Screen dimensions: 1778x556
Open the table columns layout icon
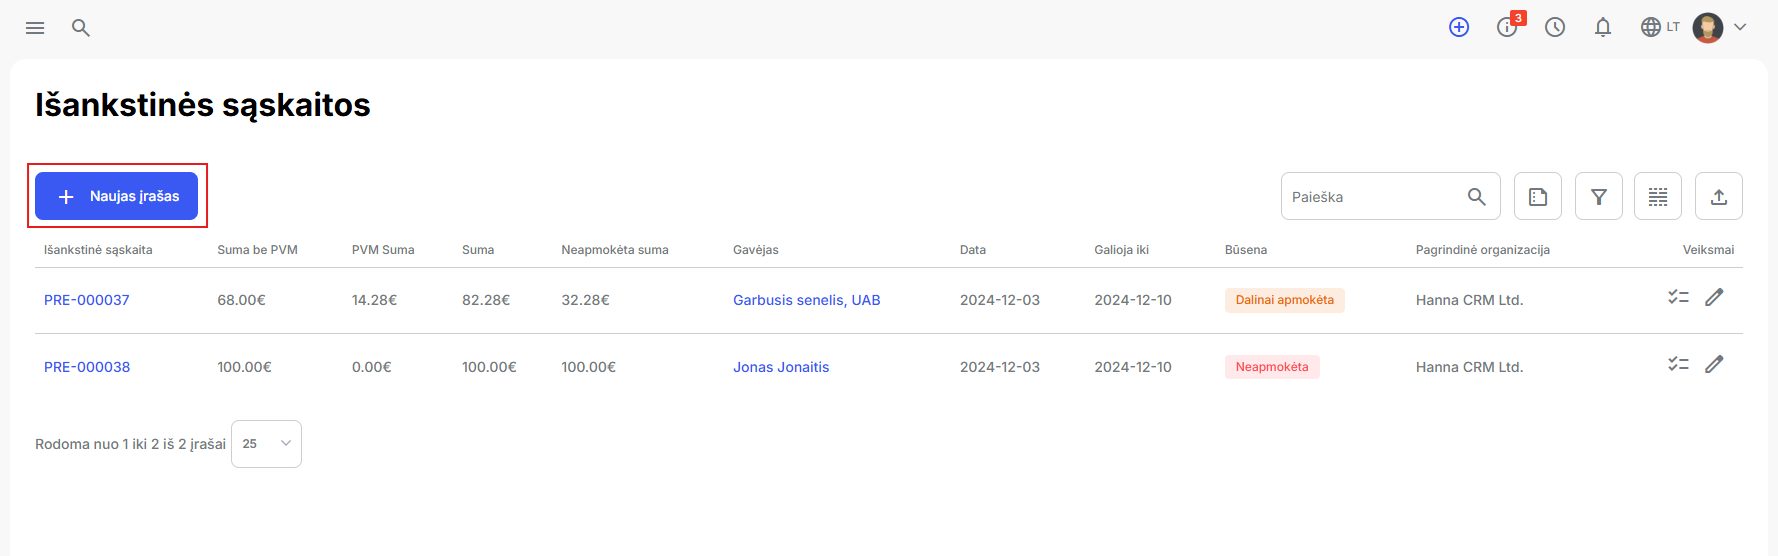click(1658, 196)
